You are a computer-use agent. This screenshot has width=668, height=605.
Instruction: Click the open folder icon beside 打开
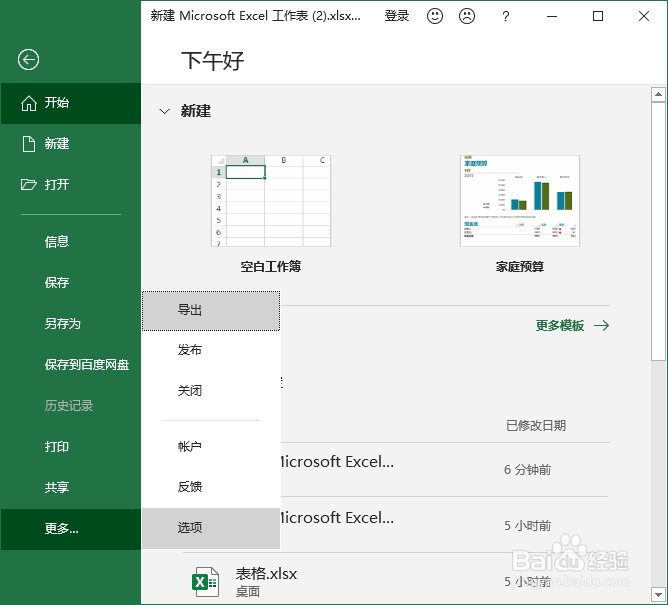[29, 184]
